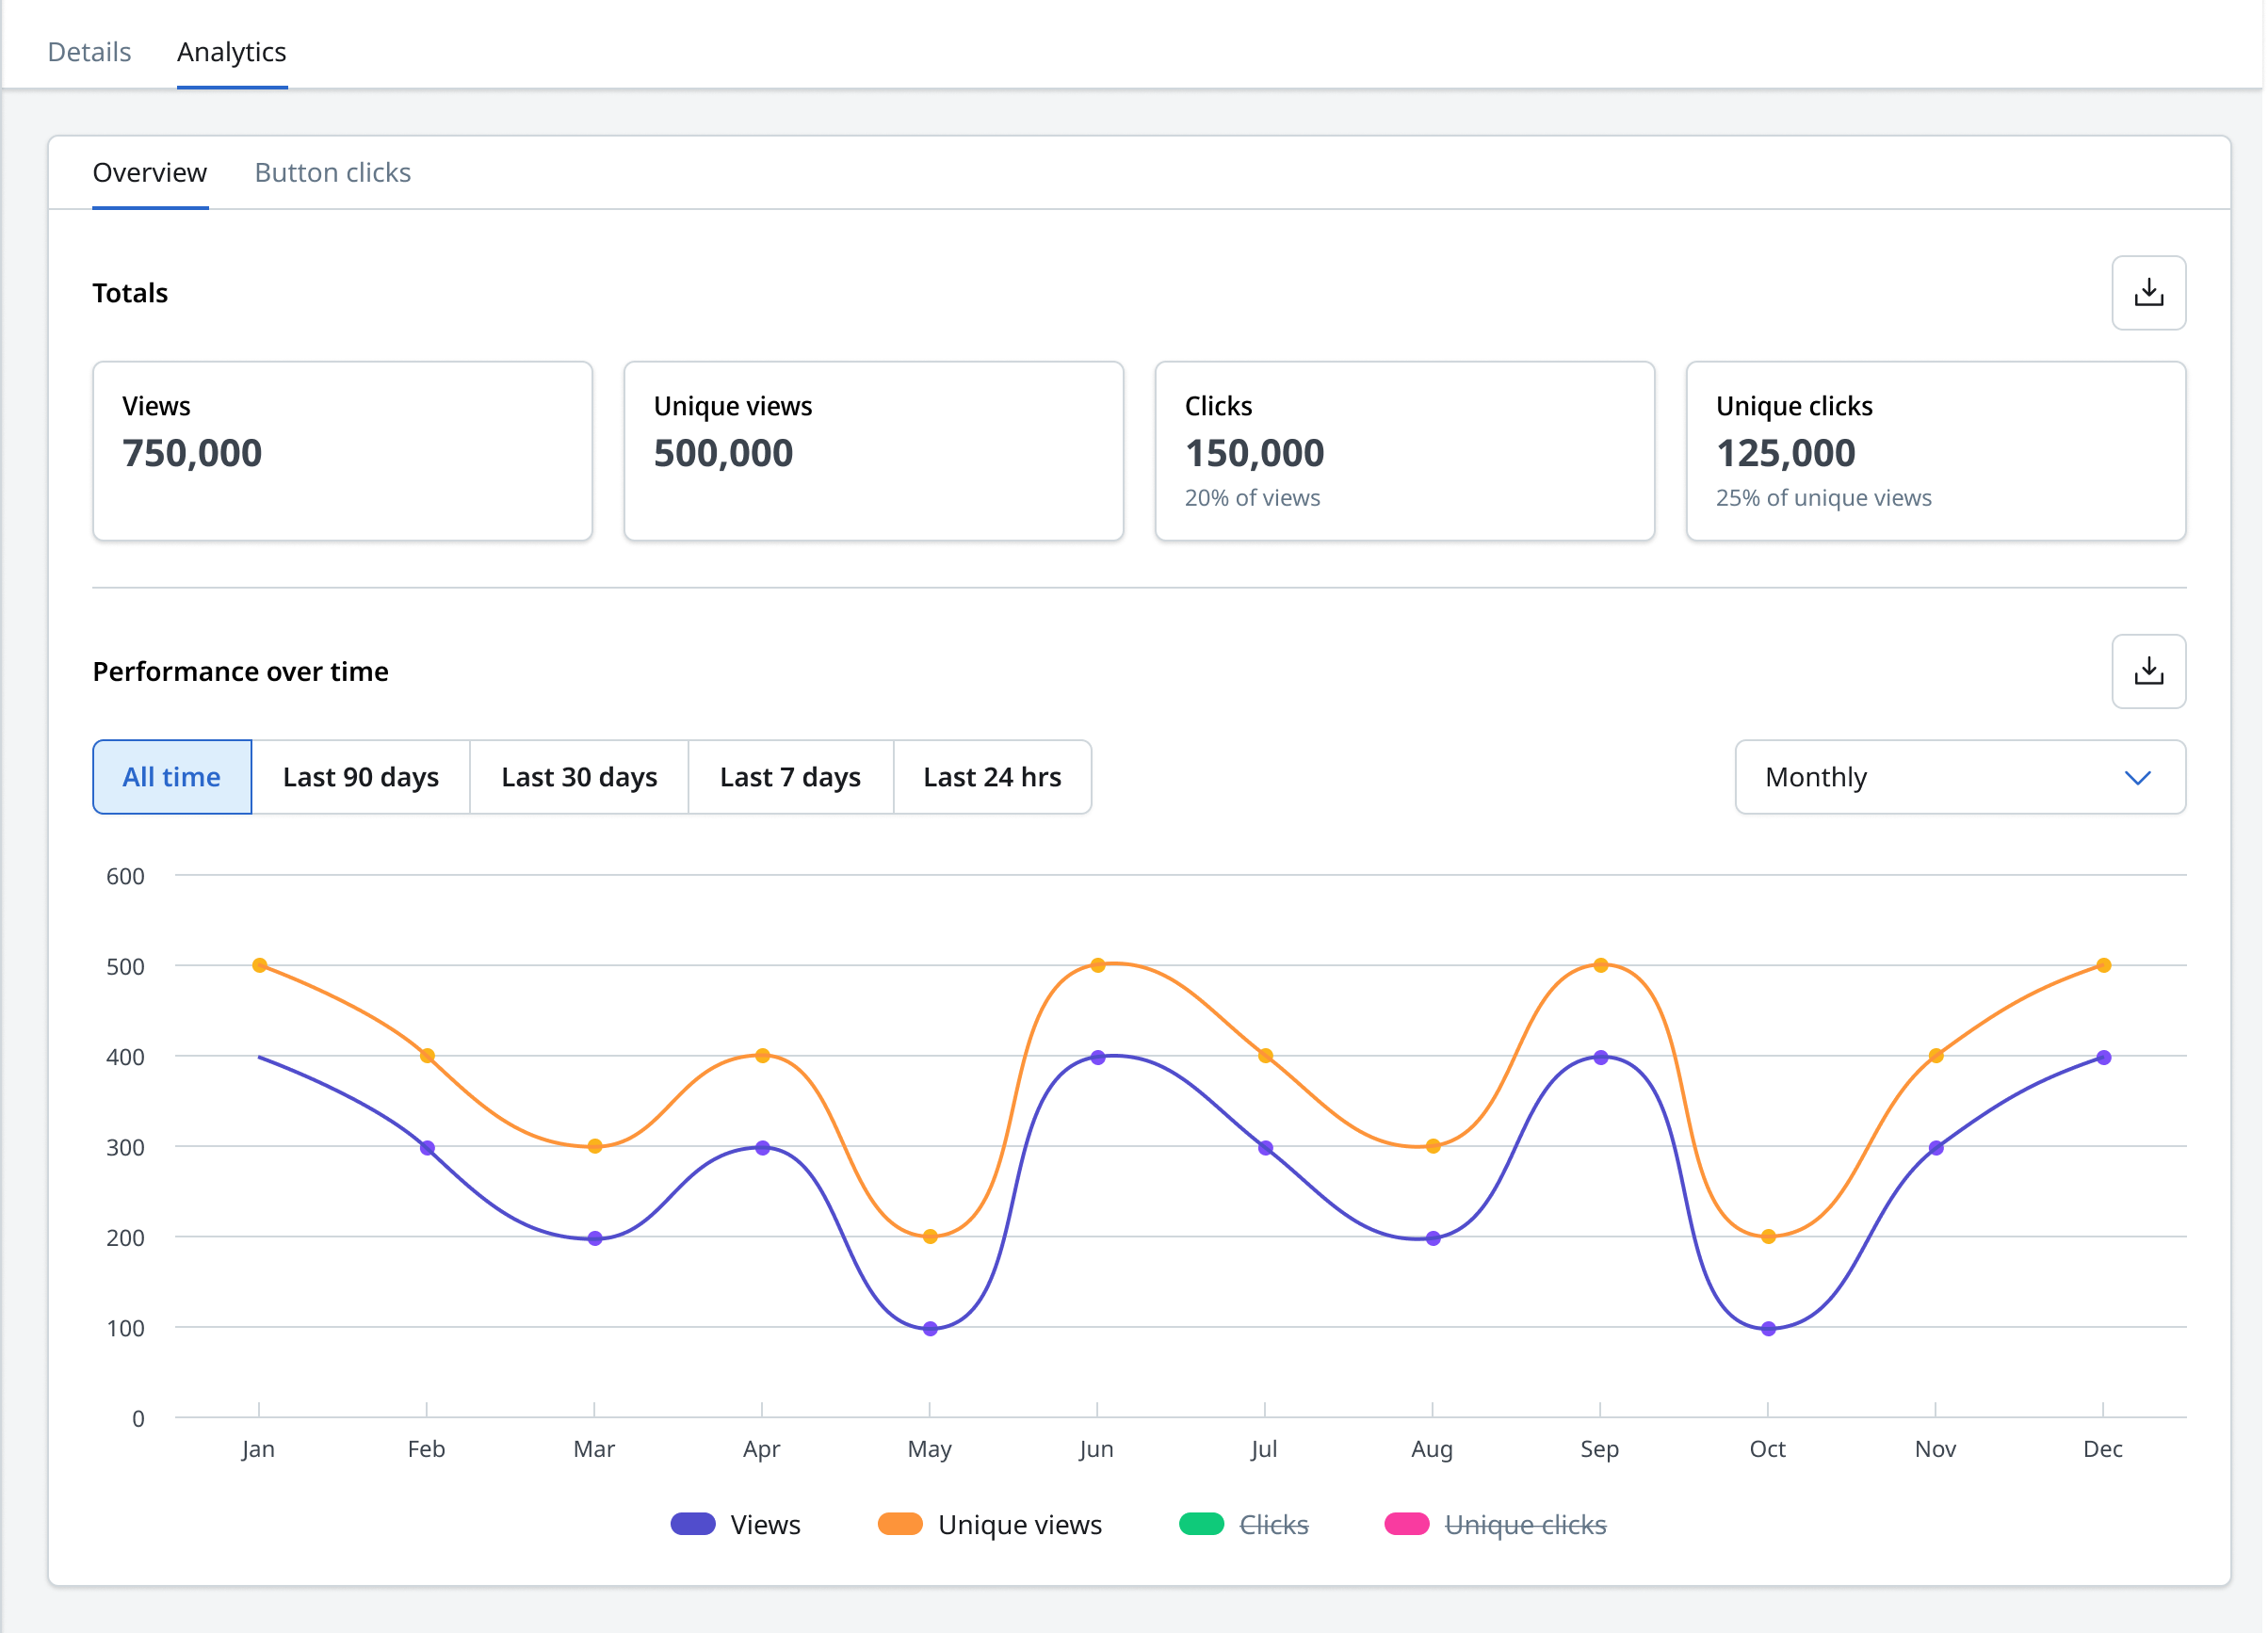2268x1633 pixels.
Task: Open the Monthly interval dropdown
Action: coord(1960,777)
